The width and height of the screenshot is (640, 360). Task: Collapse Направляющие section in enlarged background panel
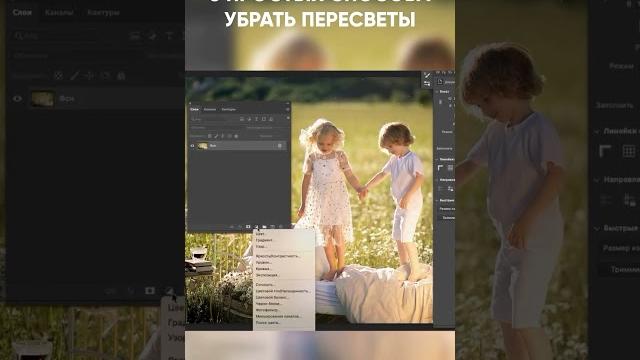coord(597,180)
